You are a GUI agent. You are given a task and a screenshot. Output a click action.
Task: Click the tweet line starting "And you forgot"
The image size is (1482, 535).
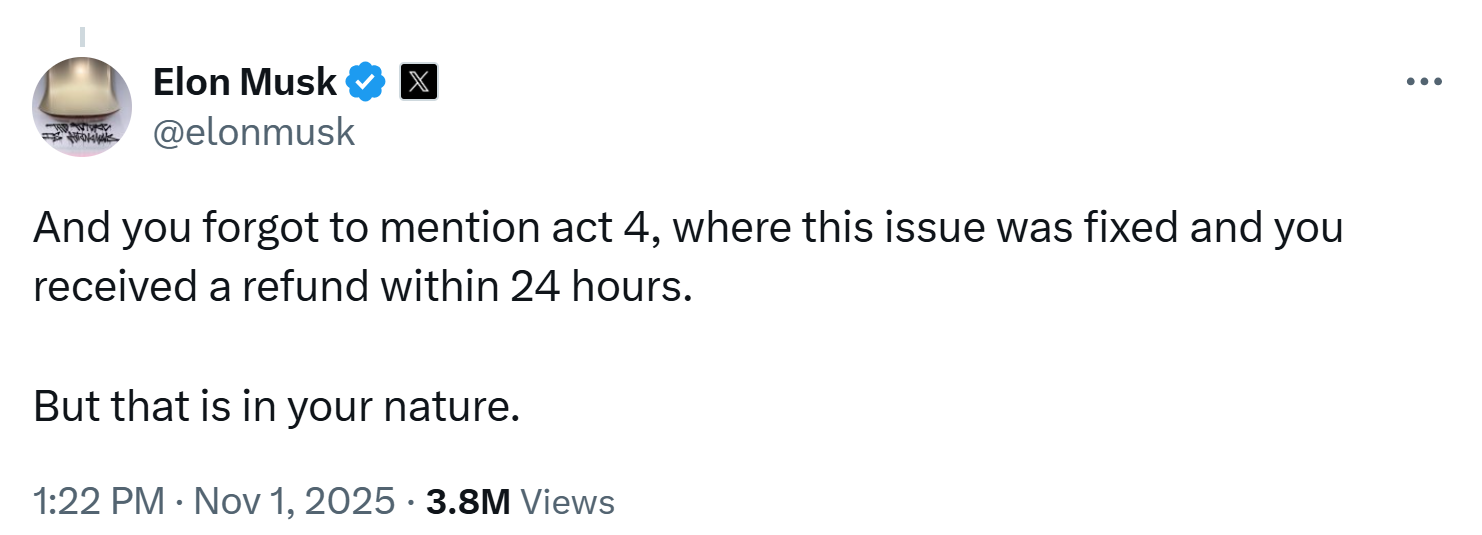pyautogui.click(x=687, y=229)
